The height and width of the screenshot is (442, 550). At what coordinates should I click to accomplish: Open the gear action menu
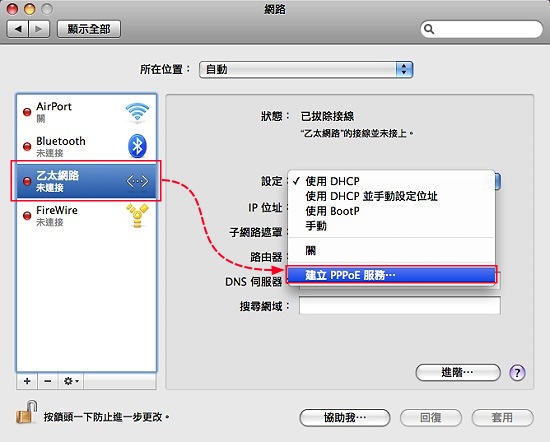point(71,381)
